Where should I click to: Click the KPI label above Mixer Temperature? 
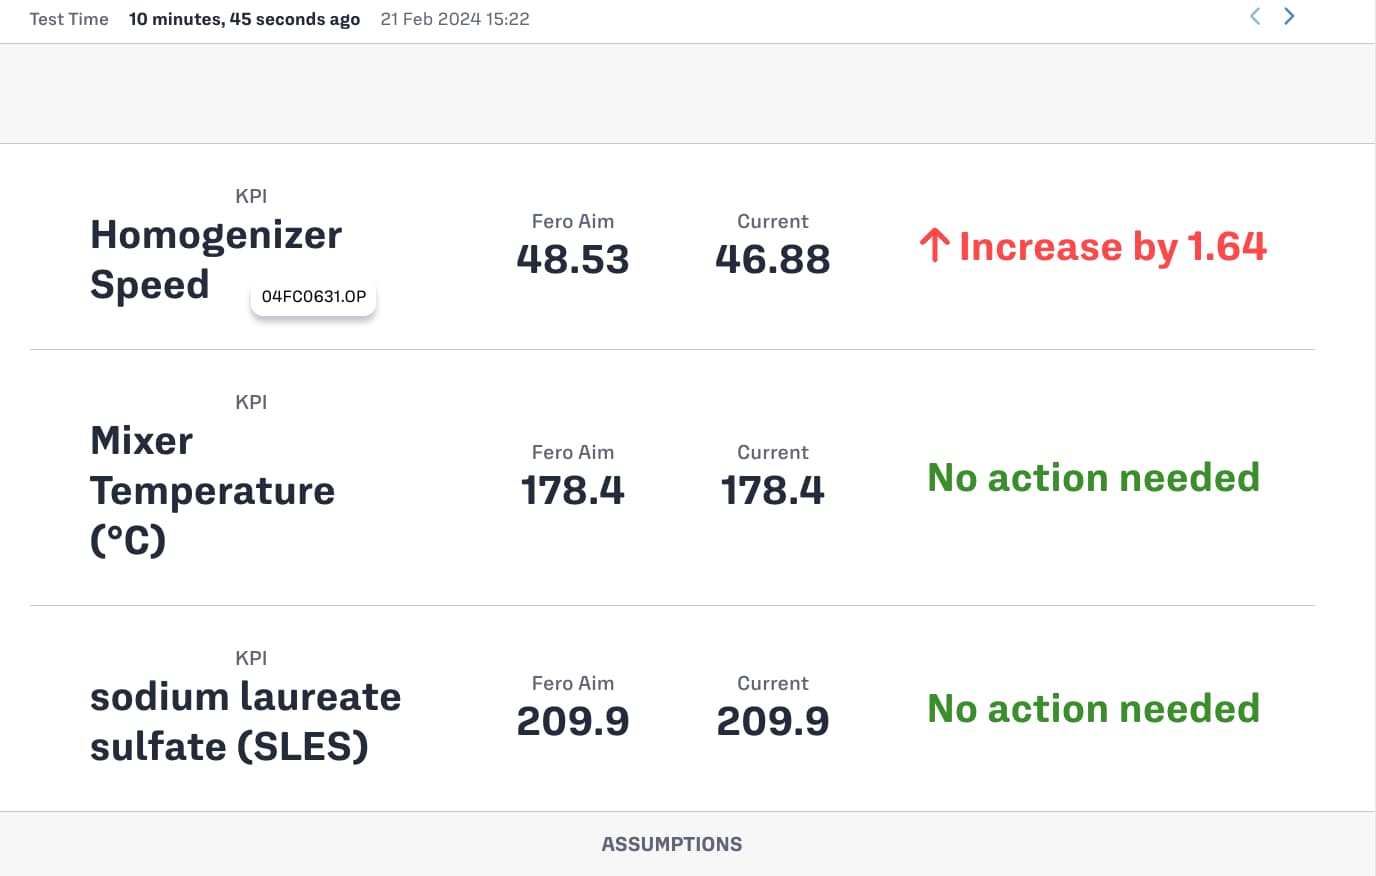pos(251,402)
